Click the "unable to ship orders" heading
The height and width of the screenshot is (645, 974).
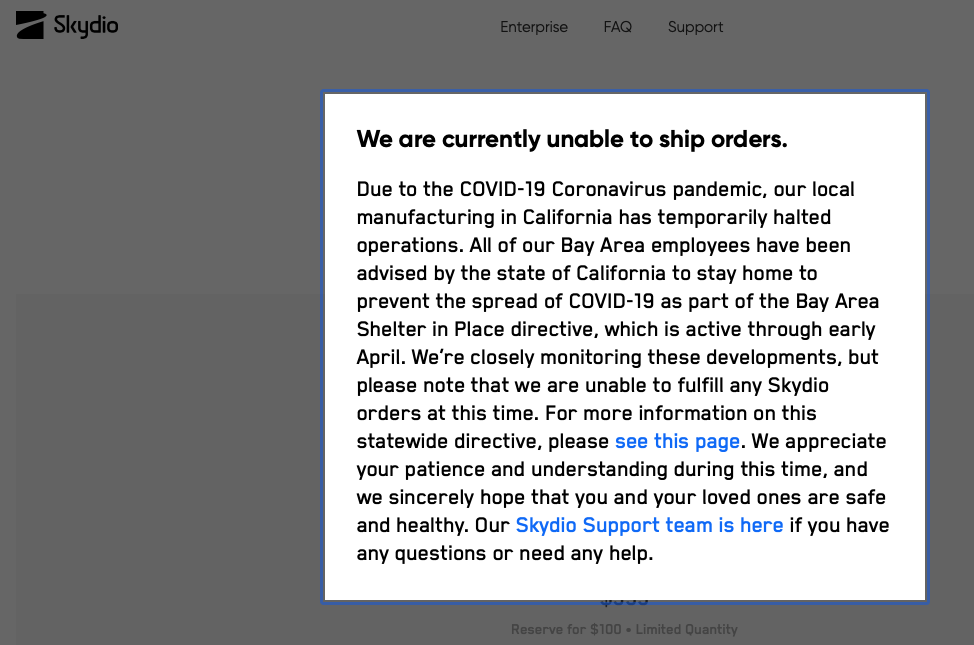[x=571, y=139]
